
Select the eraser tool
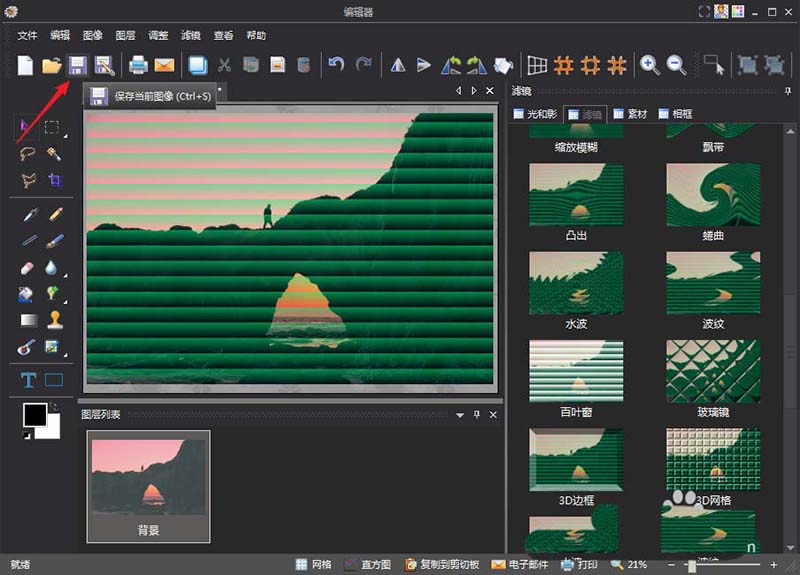click(27, 268)
